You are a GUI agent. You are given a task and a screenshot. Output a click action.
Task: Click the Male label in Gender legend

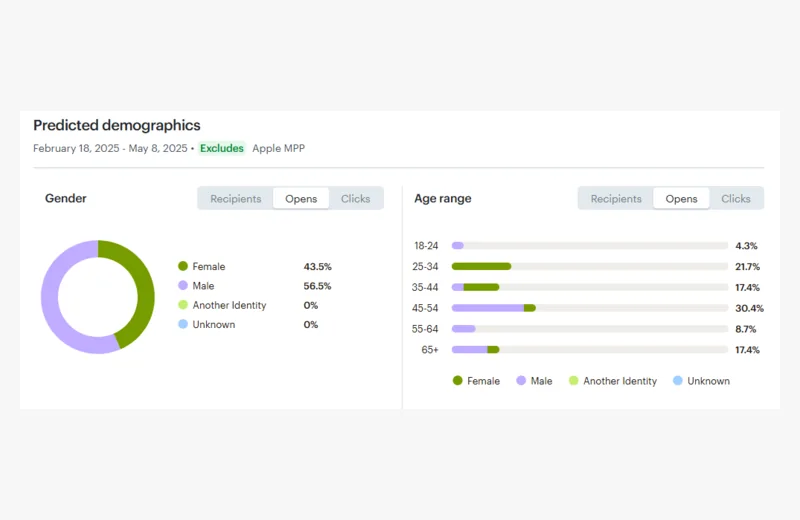(203, 286)
